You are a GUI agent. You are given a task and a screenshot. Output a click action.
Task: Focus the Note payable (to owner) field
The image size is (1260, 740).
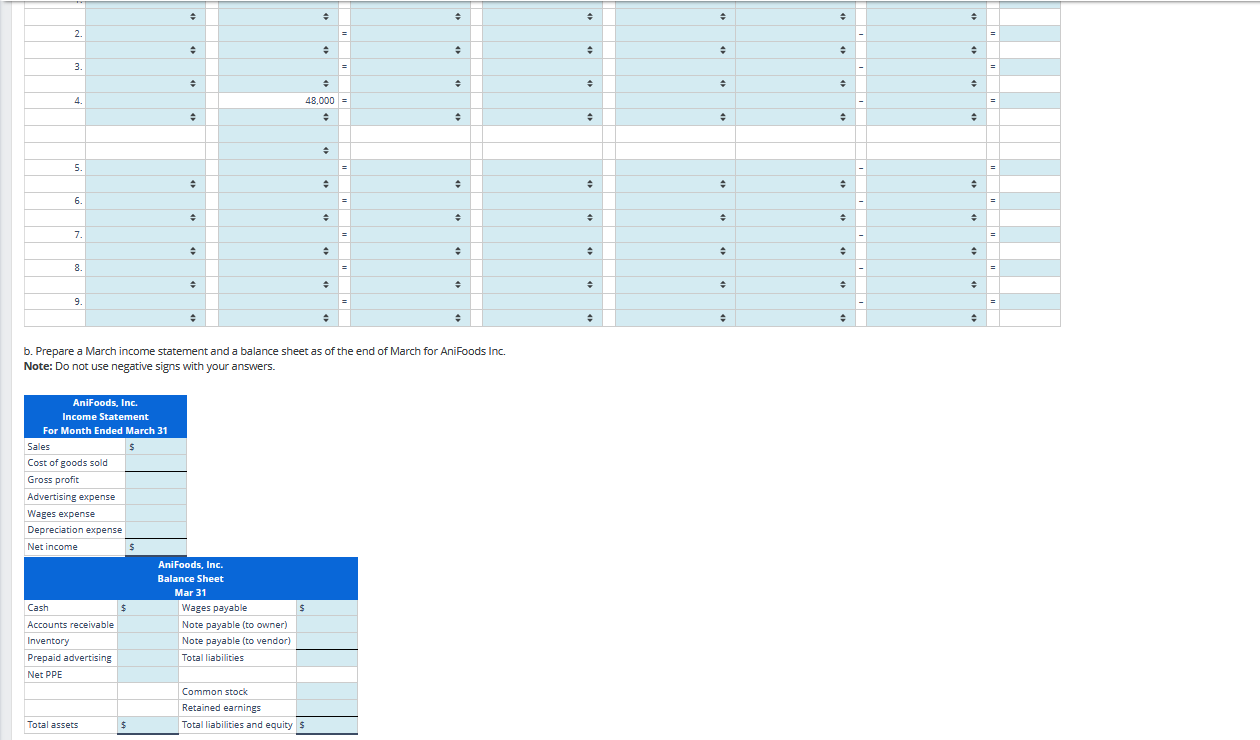click(326, 624)
